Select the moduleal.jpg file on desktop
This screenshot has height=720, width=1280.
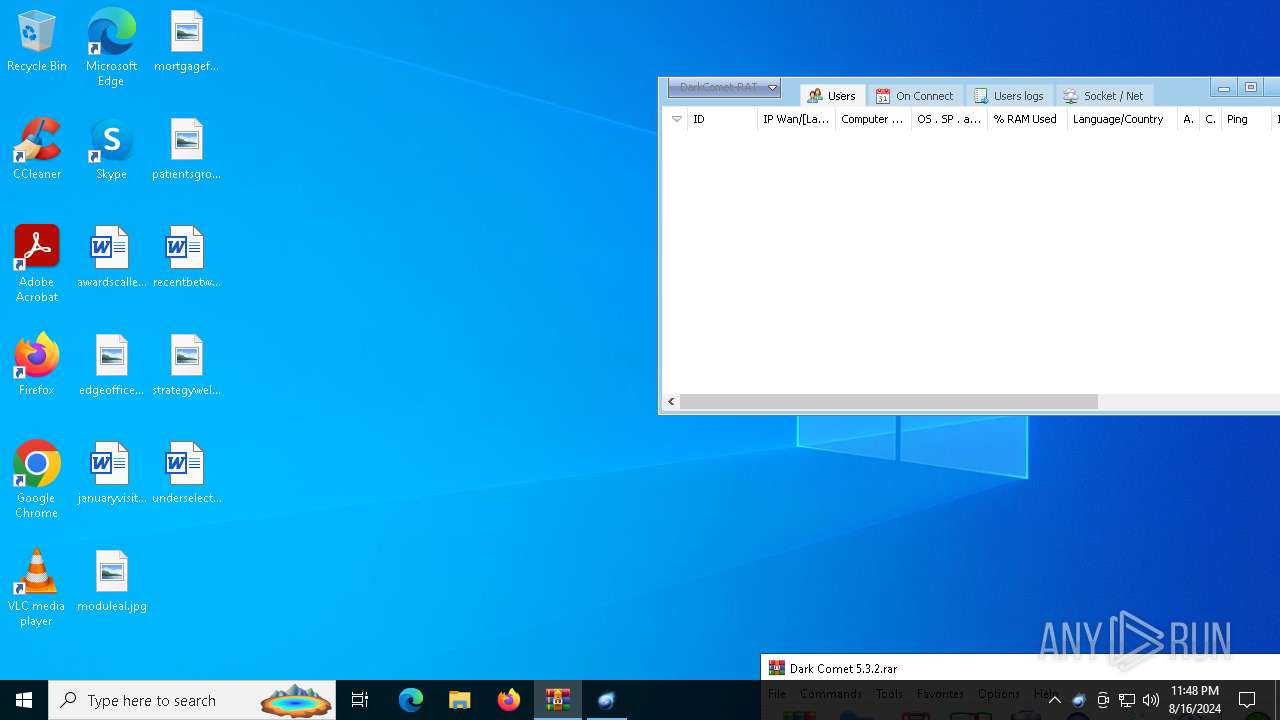[x=111, y=582]
